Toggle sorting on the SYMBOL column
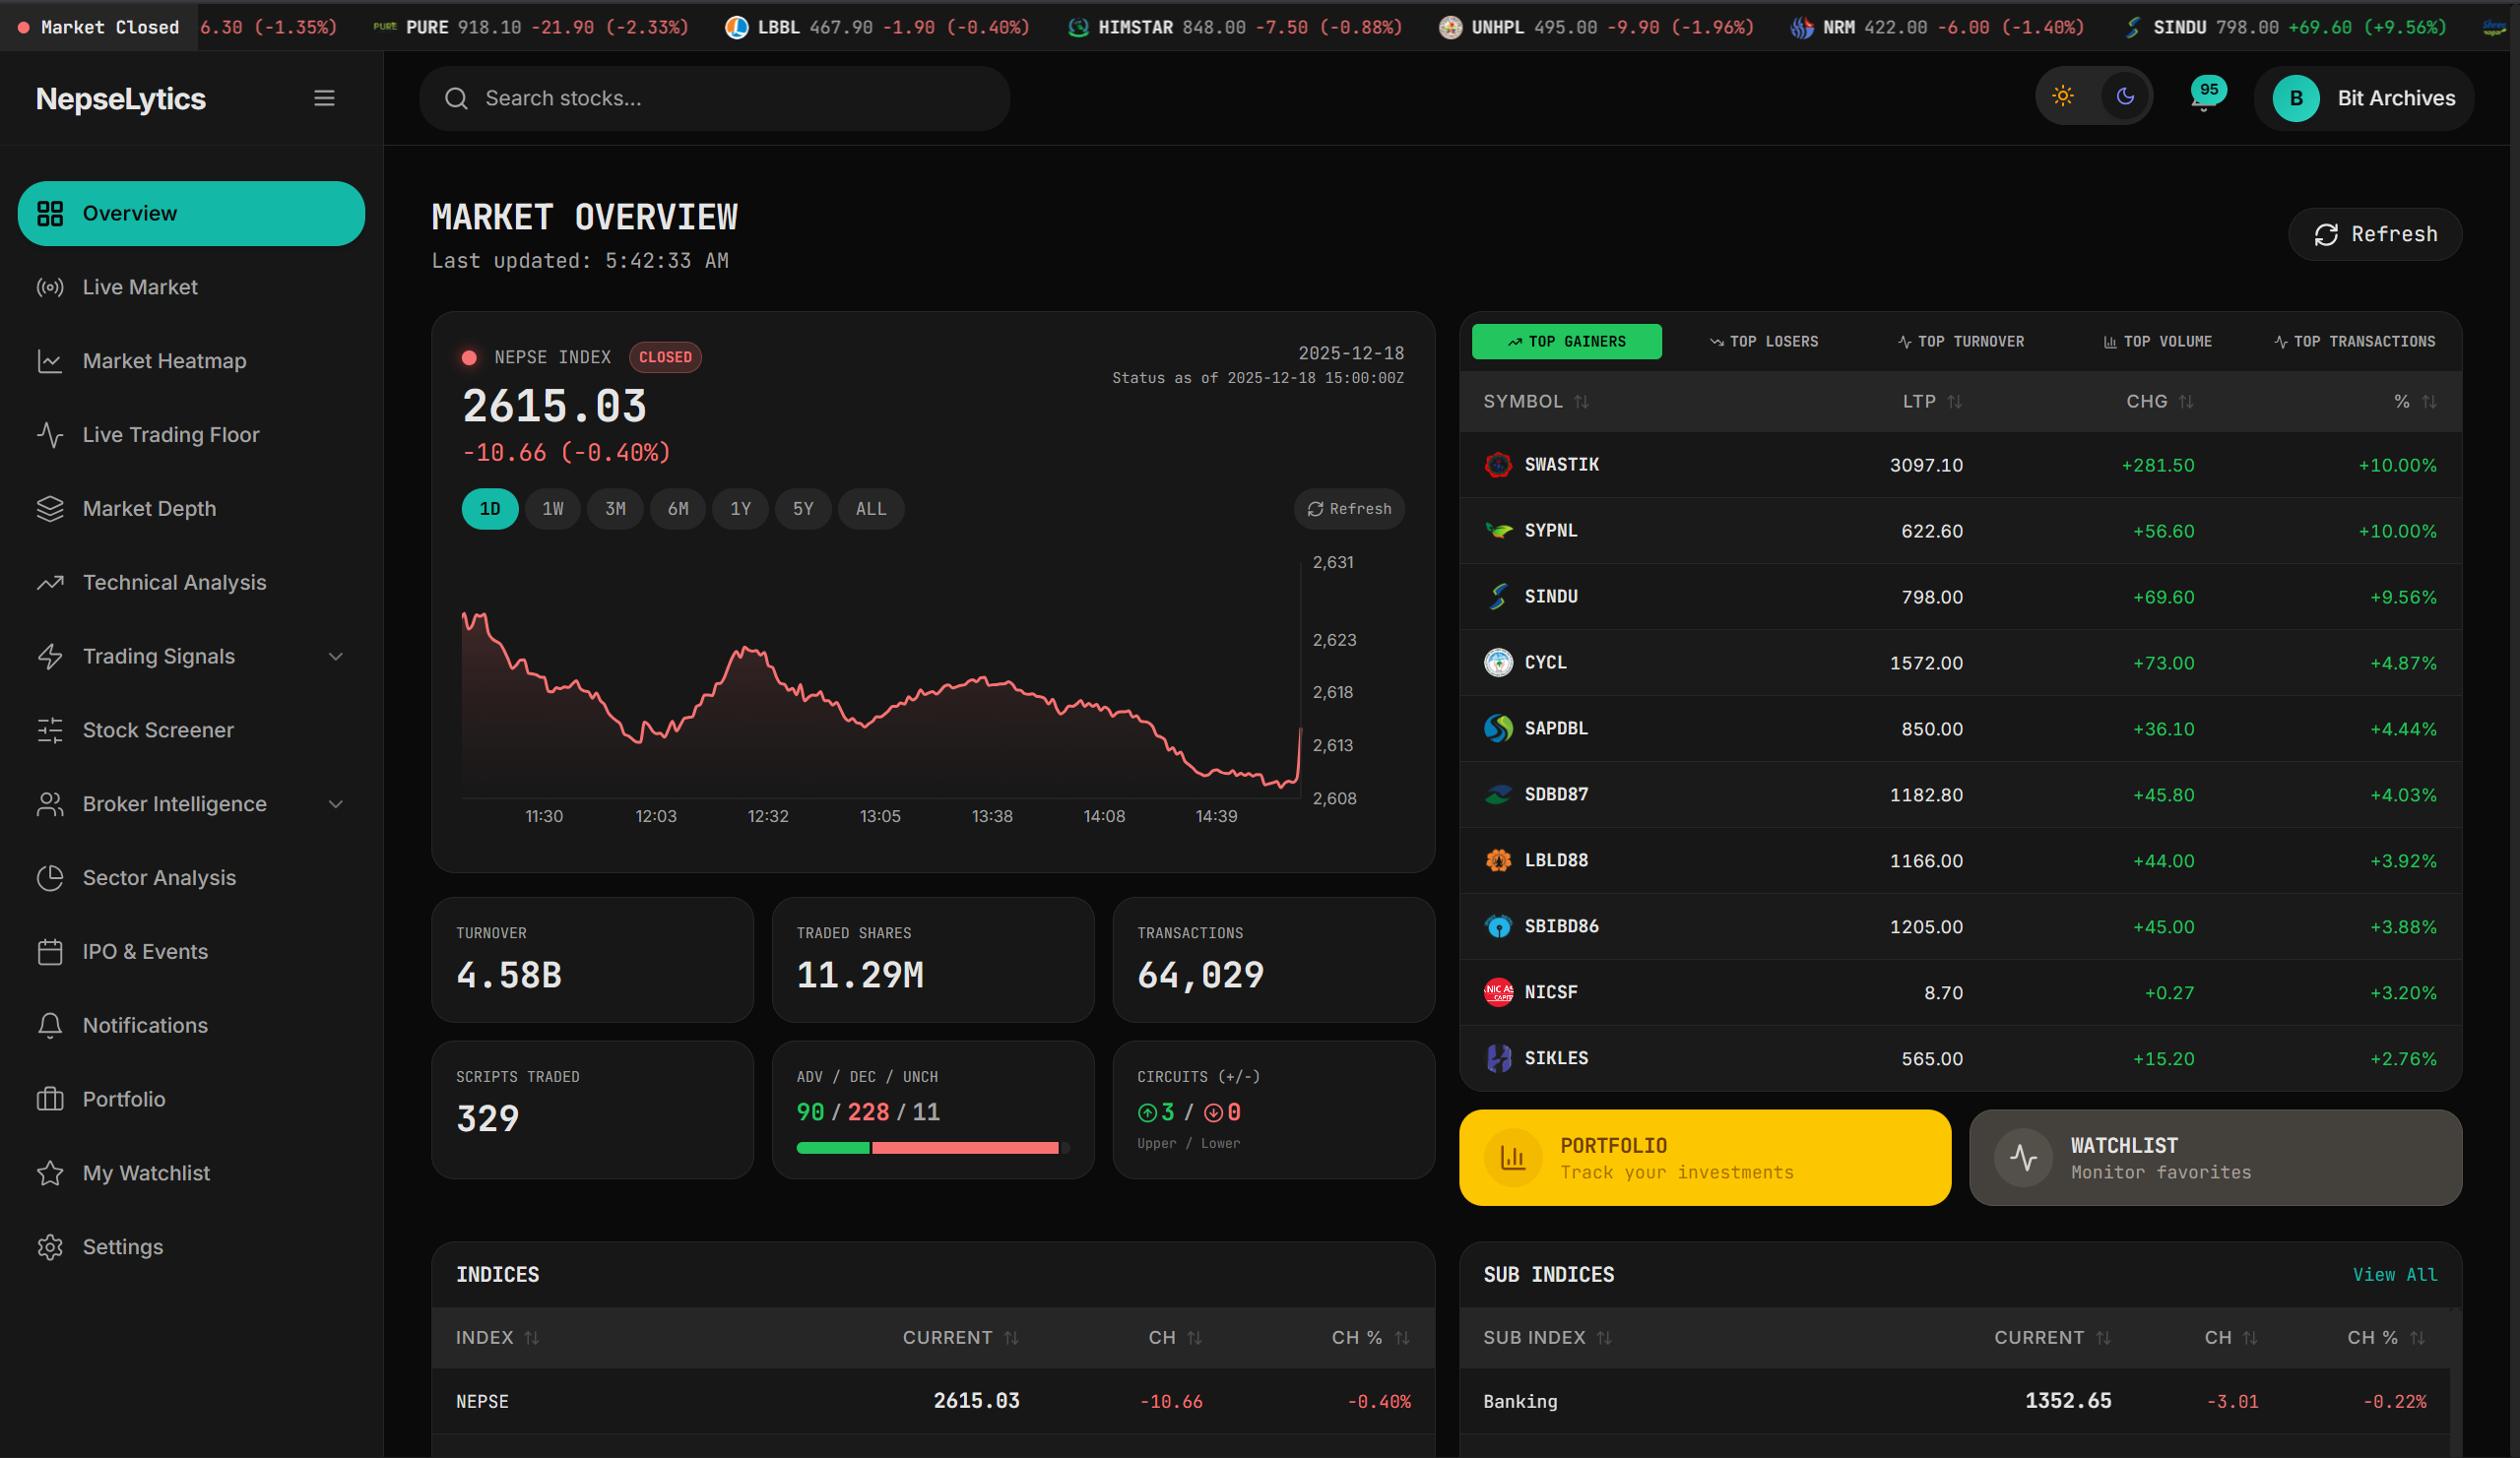Image resolution: width=2520 pixels, height=1458 pixels. (1582, 401)
